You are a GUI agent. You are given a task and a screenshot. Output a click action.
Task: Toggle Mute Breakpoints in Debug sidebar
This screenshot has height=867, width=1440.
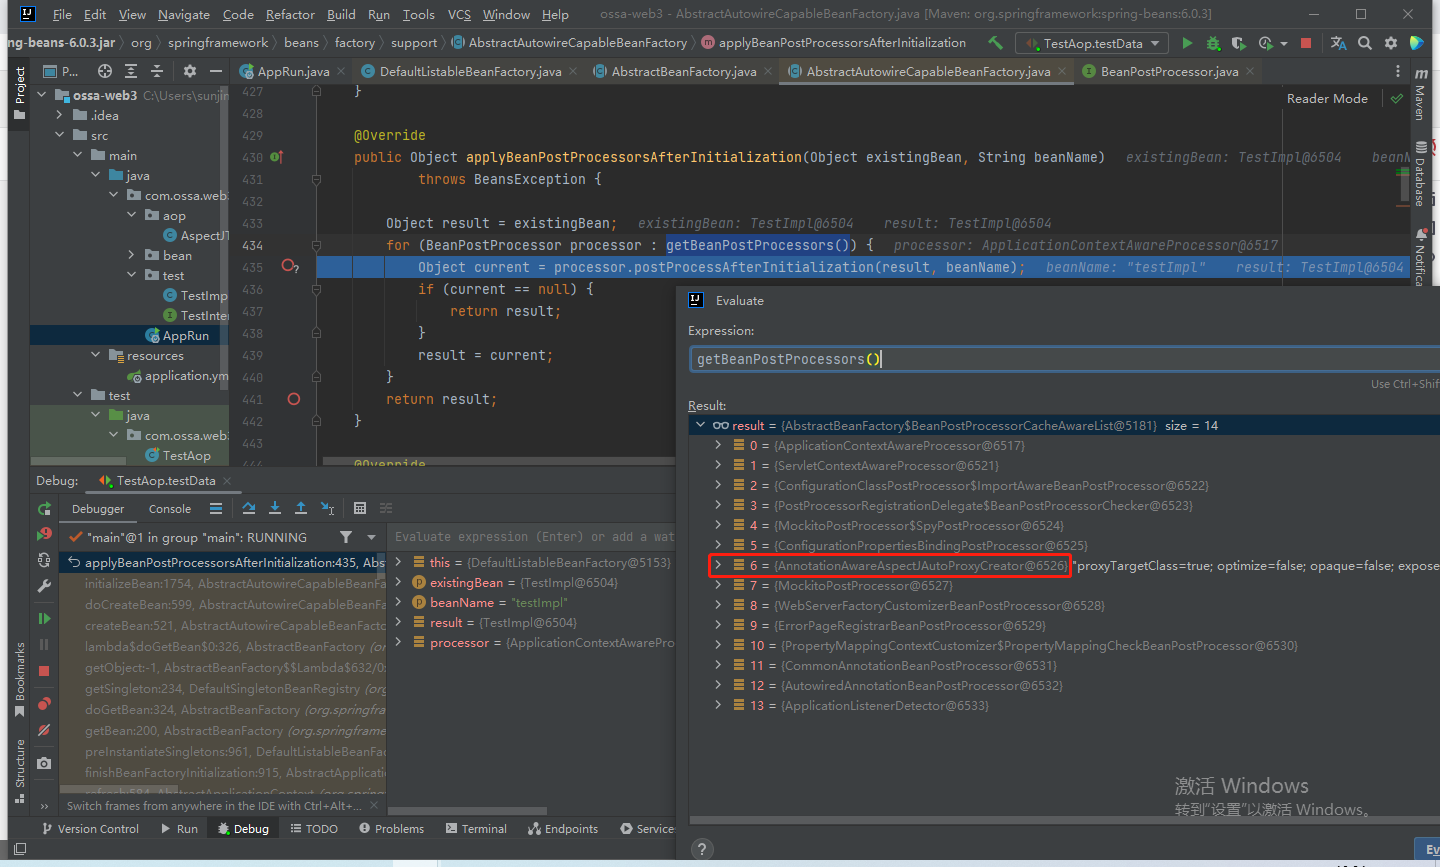click(x=44, y=731)
